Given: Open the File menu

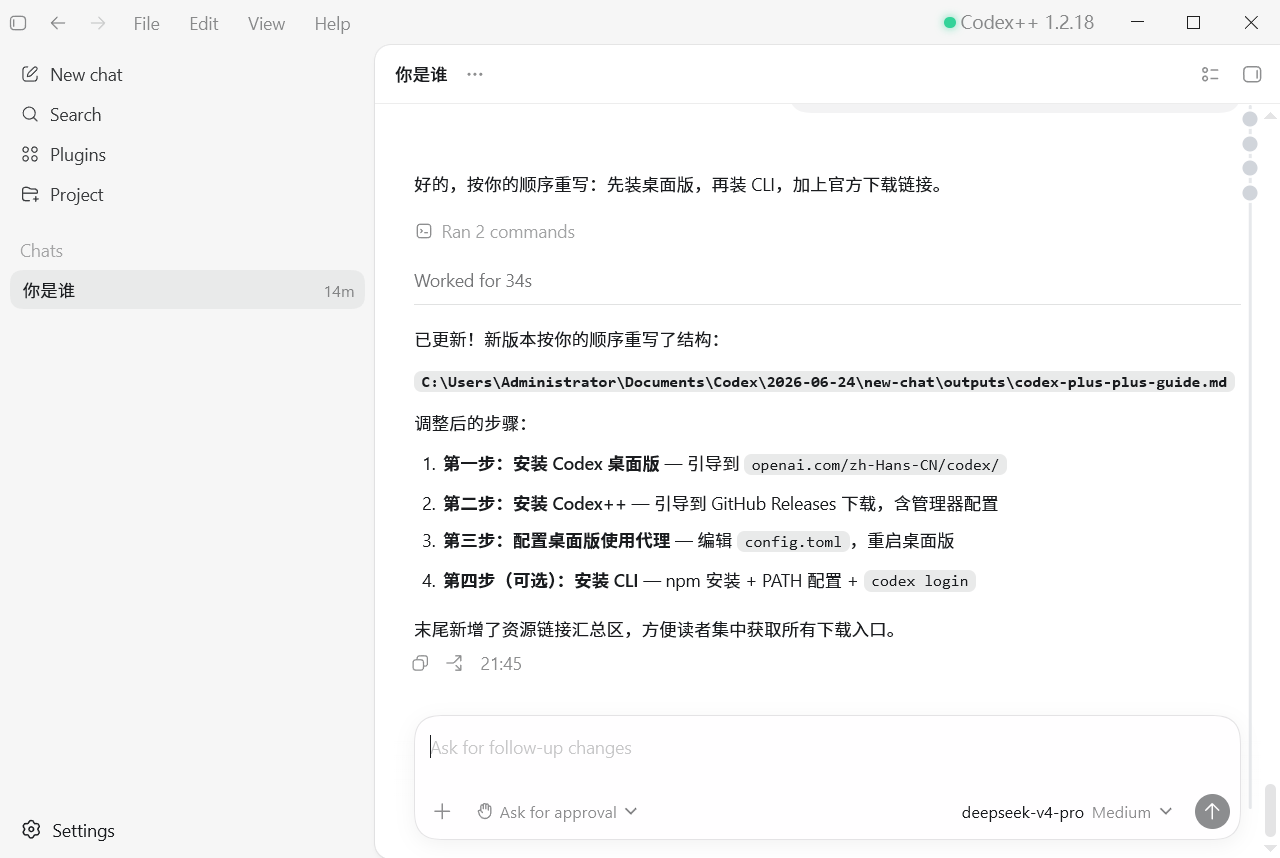Looking at the screenshot, I should coord(146,23).
